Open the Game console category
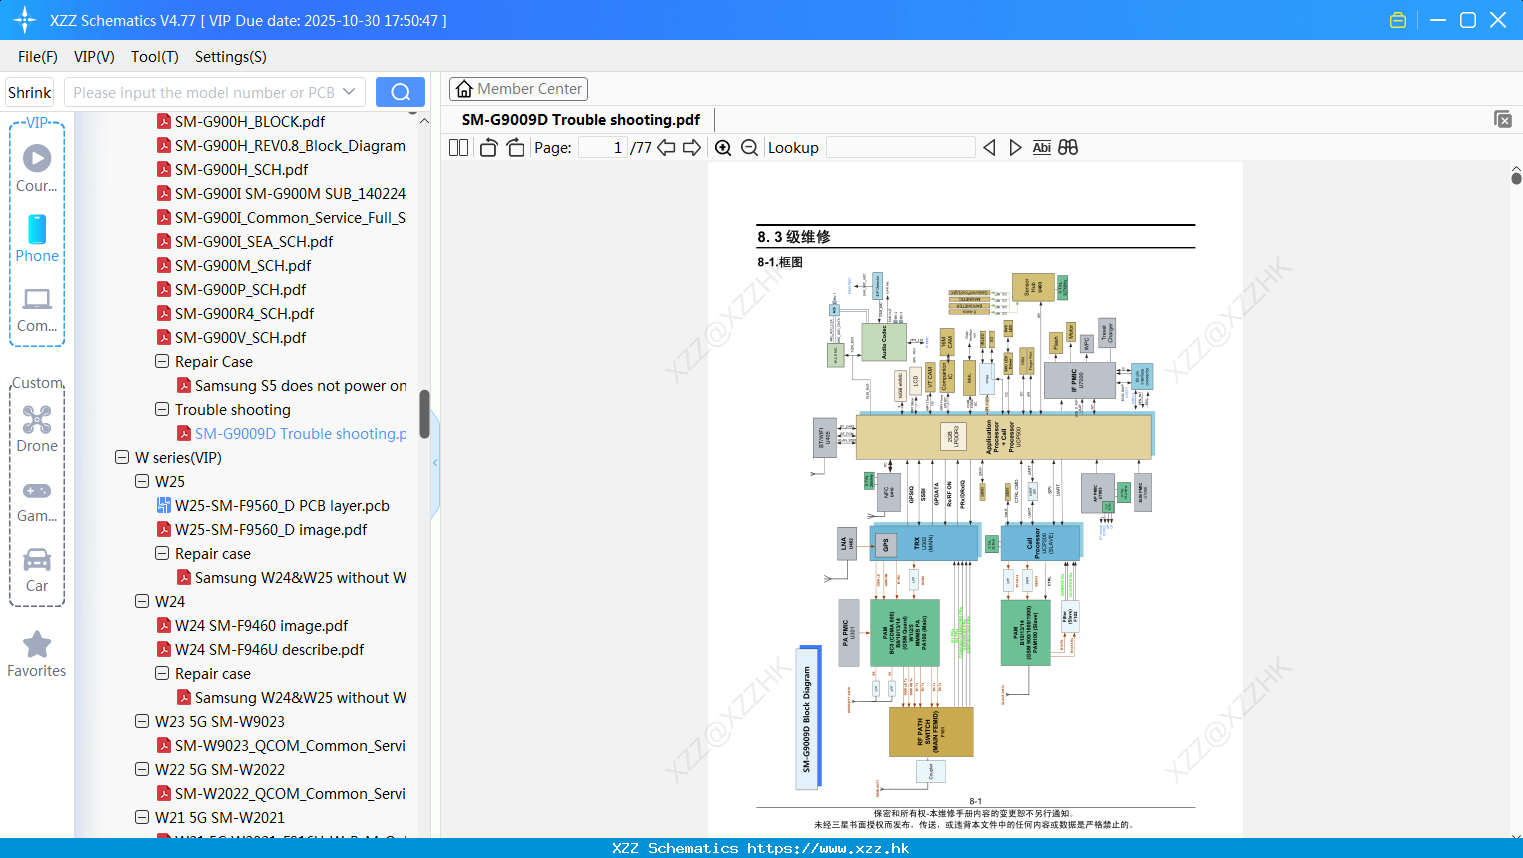 (37, 500)
